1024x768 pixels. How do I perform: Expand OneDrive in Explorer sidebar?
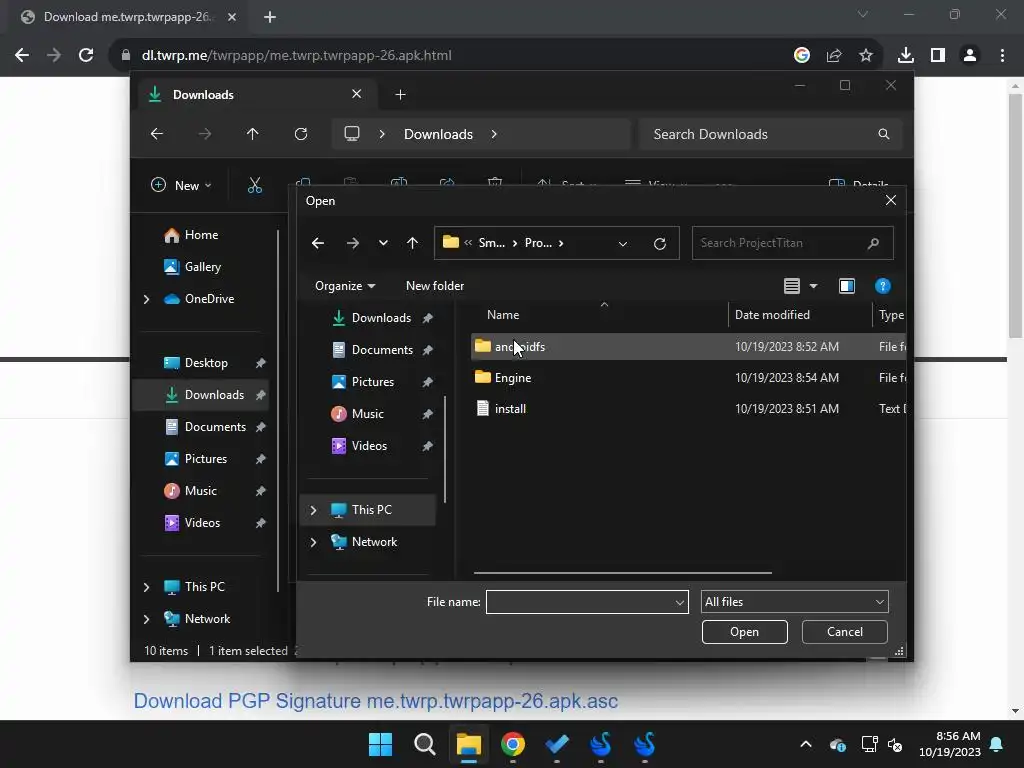coord(146,299)
